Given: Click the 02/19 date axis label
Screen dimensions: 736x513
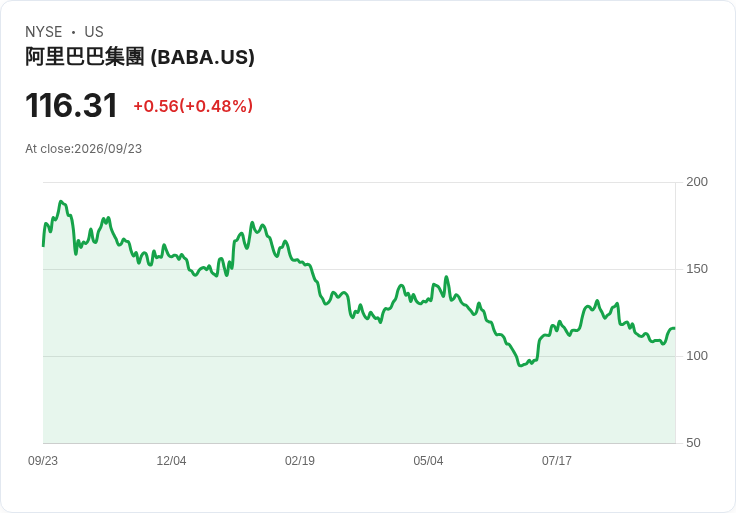Looking at the screenshot, I should point(299,460).
